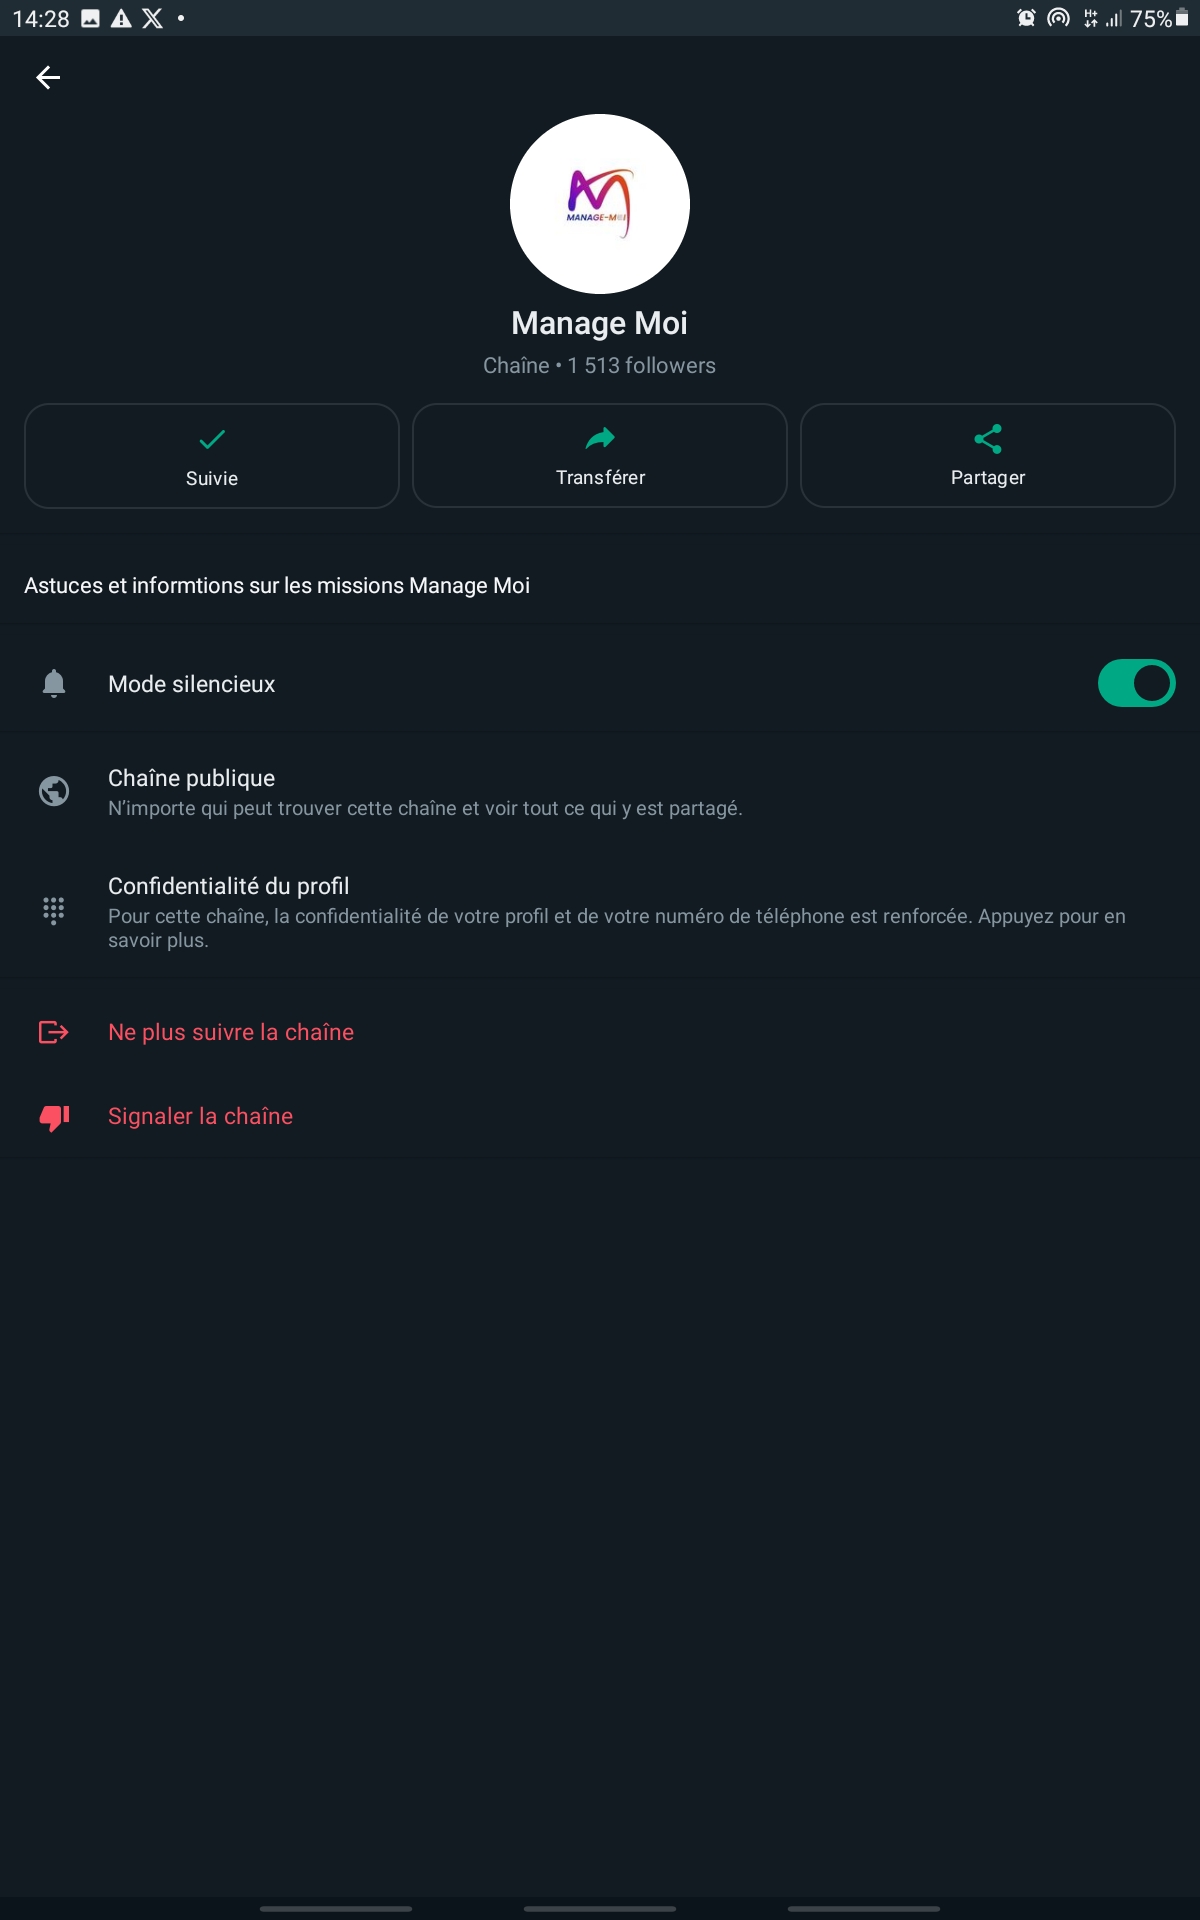1200x1920 pixels.
Task: Tap the red thumbs-down report icon
Action: point(54,1117)
